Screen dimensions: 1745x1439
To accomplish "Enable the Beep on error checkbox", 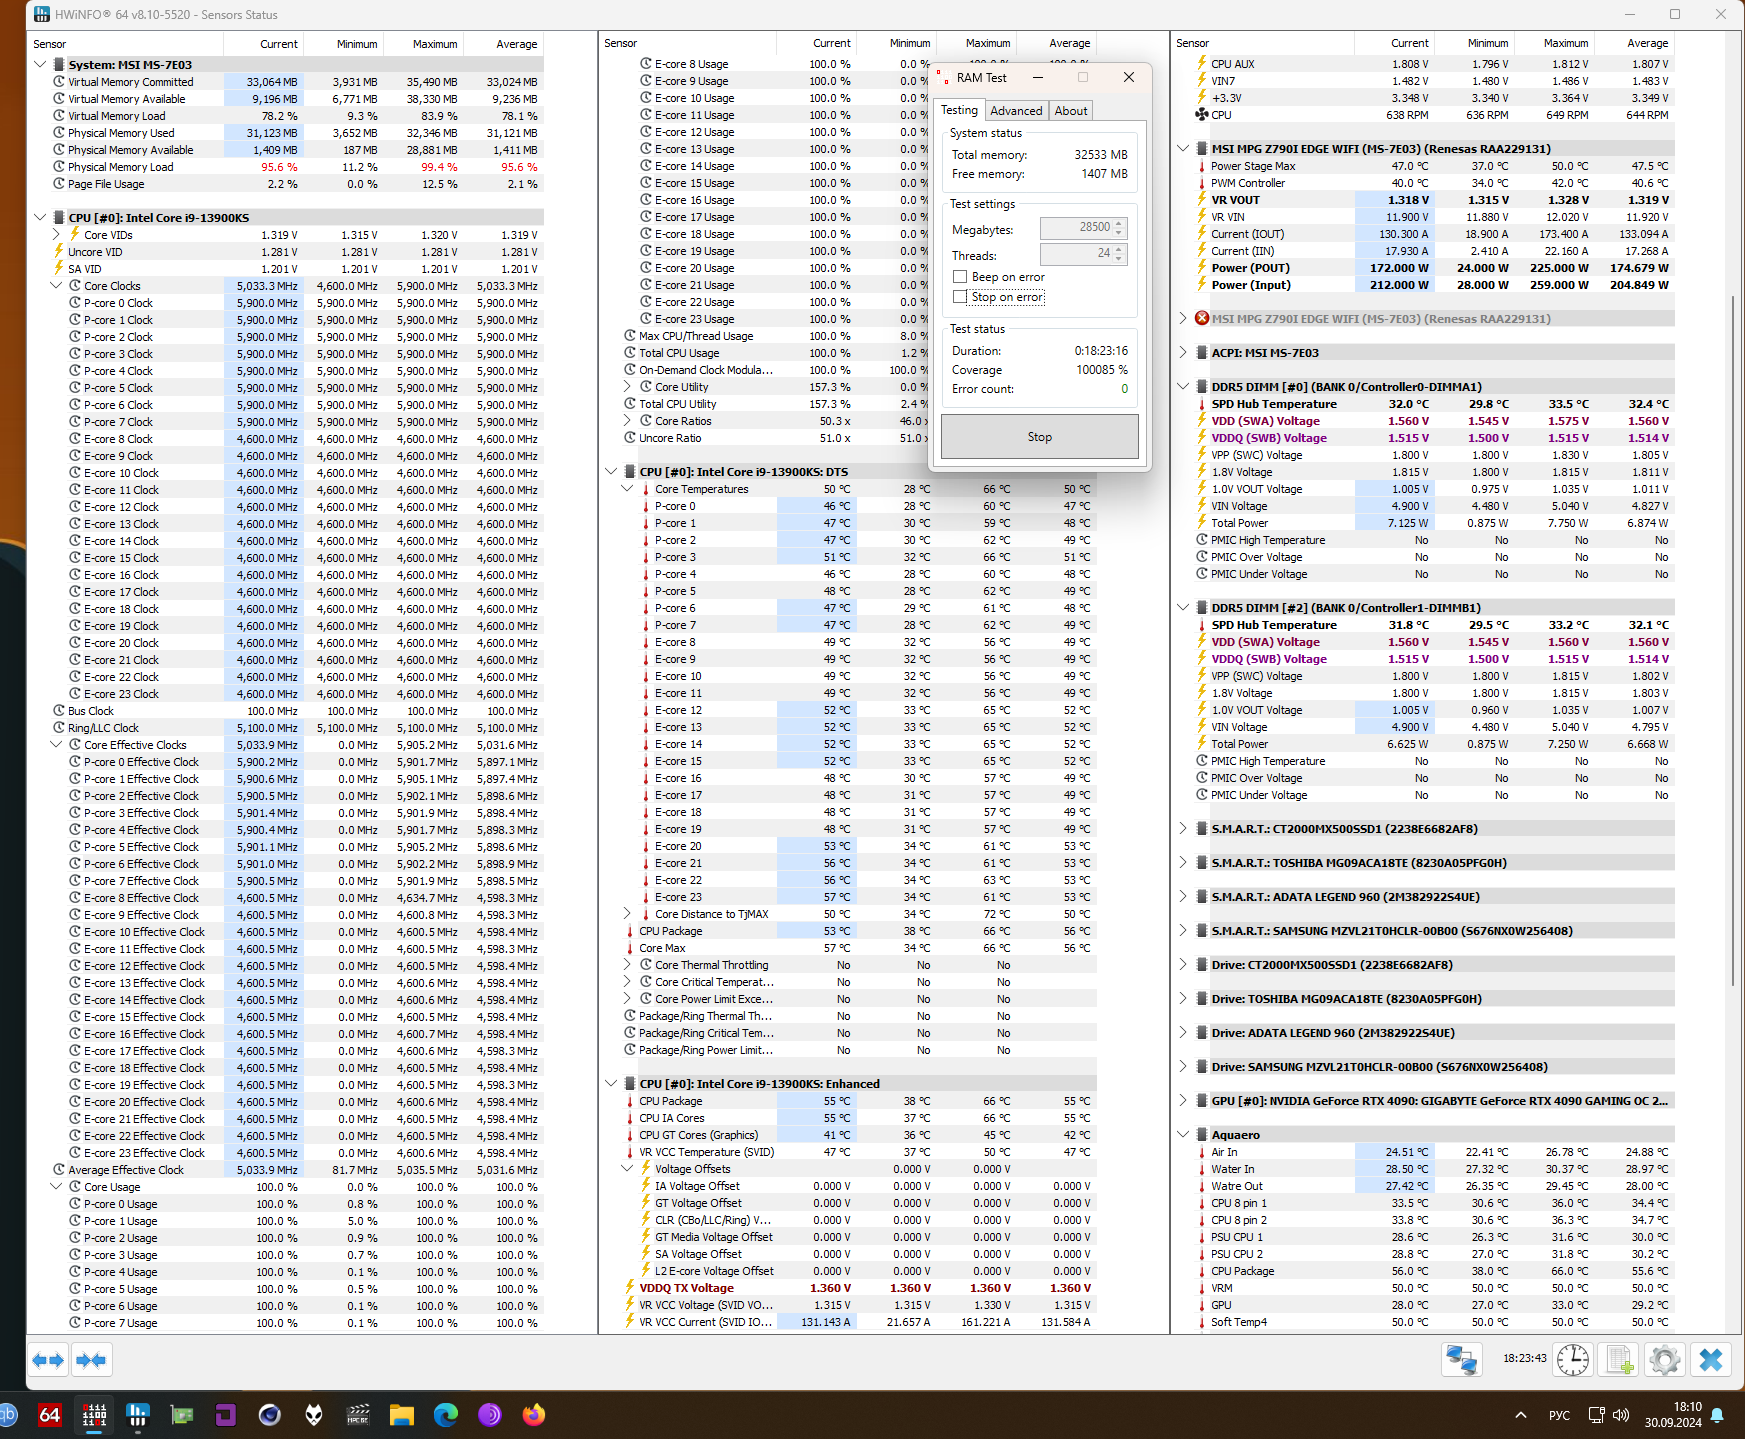I will pos(960,277).
